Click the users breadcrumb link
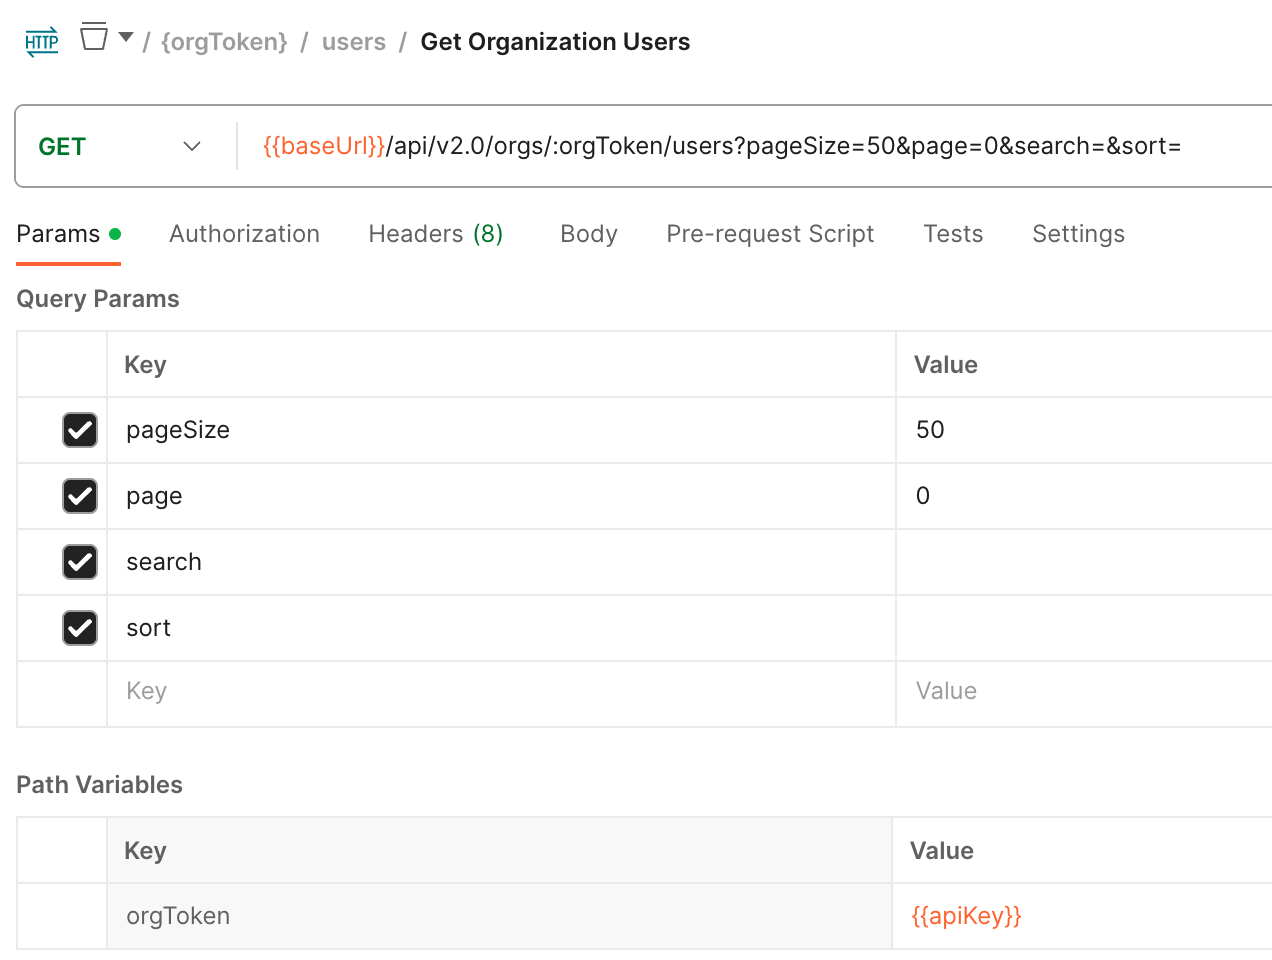 click(354, 42)
